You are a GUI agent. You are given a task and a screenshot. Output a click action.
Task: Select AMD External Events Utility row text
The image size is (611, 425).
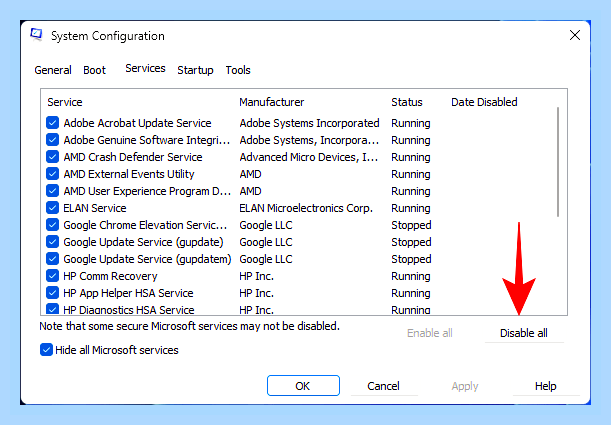coord(129,174)
